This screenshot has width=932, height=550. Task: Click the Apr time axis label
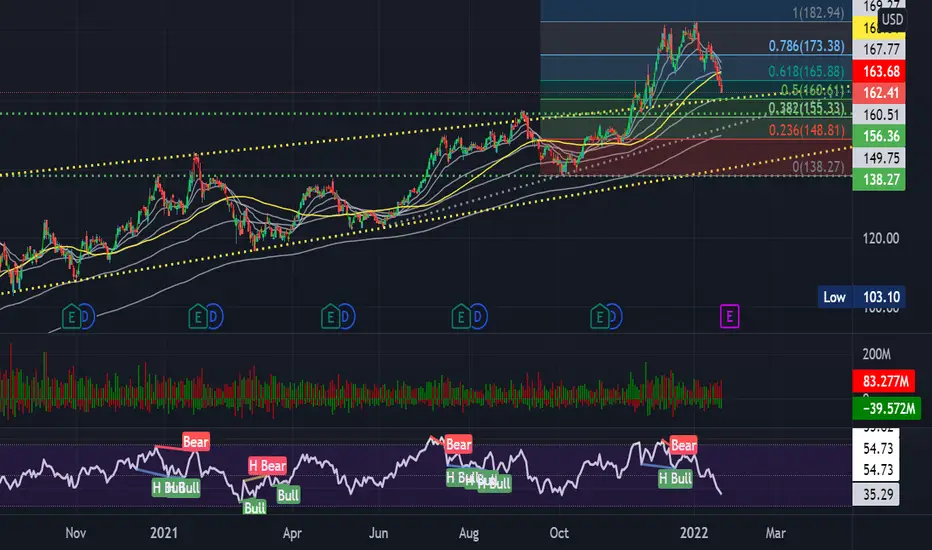tap(292, 533)
